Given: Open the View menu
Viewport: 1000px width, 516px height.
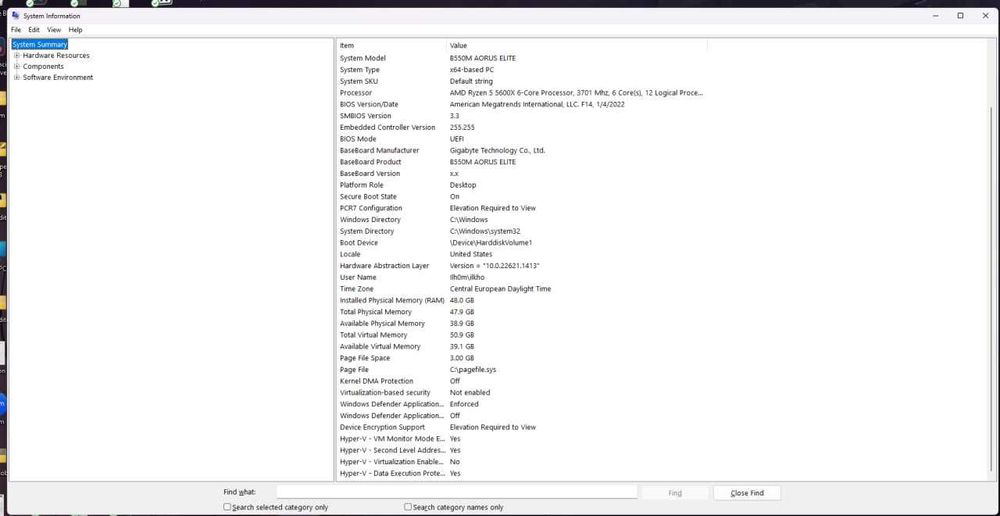Looking at the screenshot, I should tap(54, 30).
